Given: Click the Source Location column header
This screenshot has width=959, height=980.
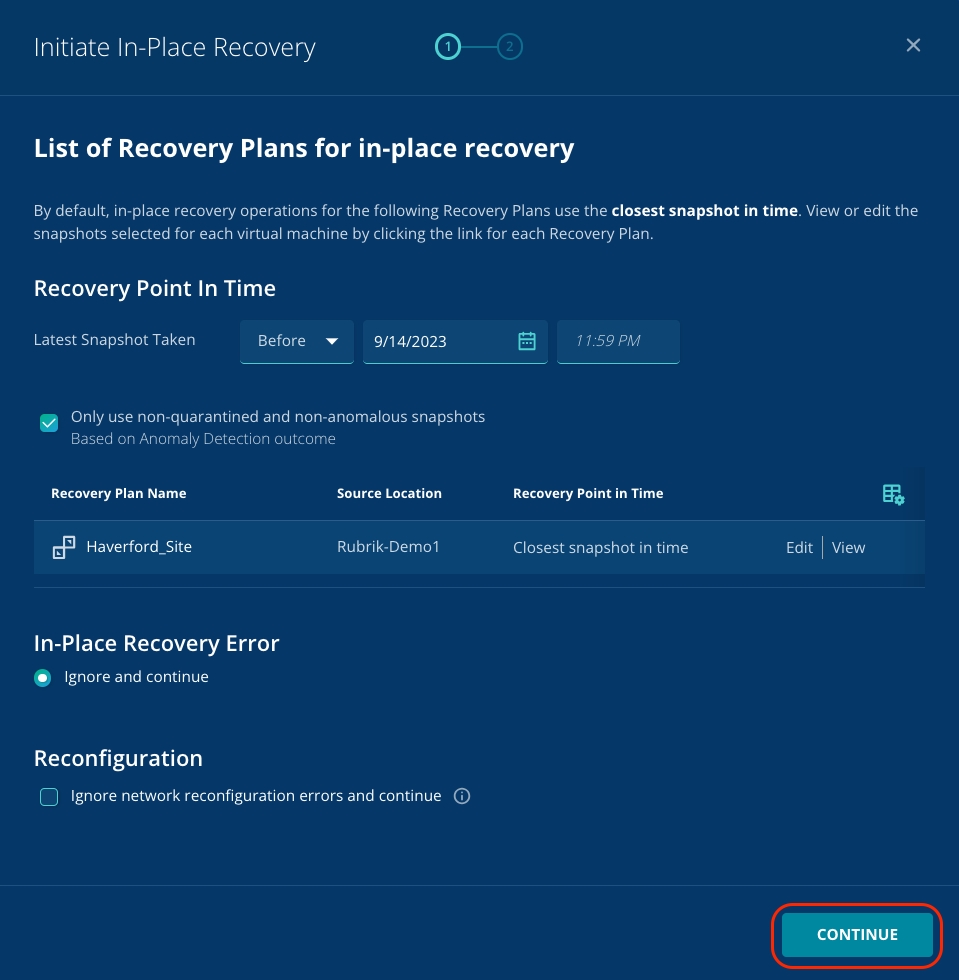Looking at the screenshot, I should coord(389,493).
